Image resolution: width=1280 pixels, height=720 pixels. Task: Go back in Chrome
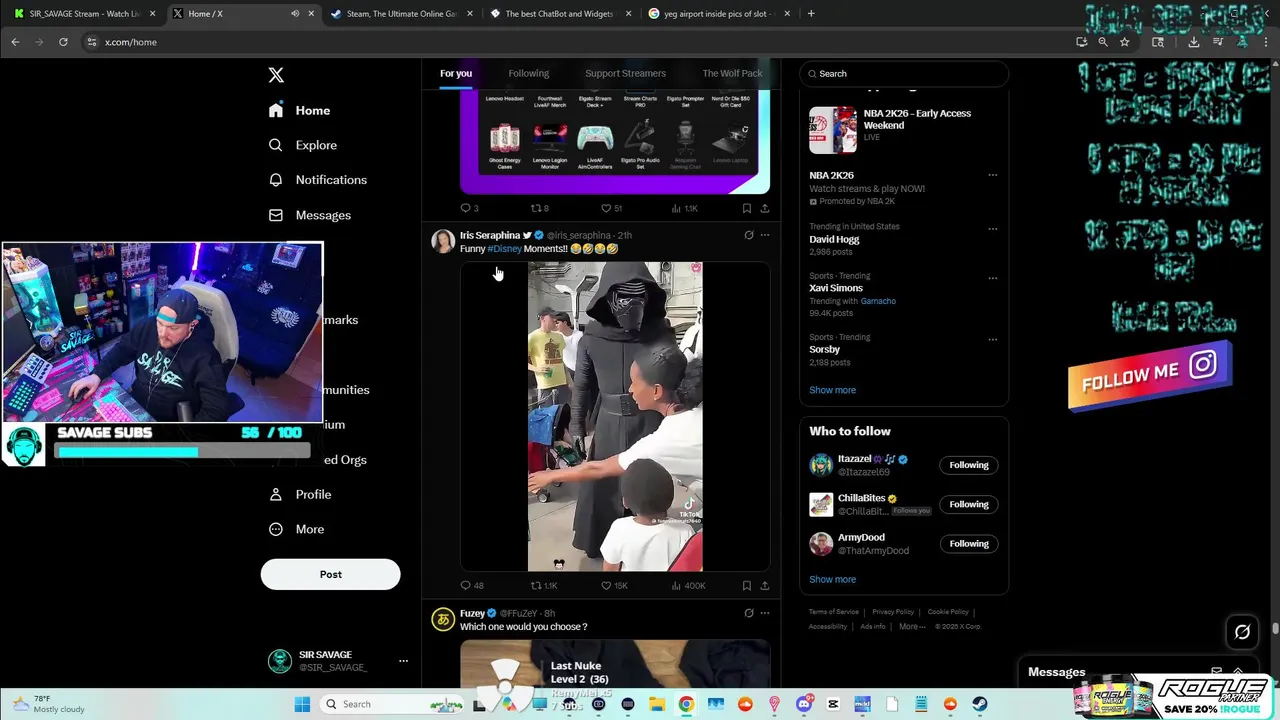[x=15, y=42]
